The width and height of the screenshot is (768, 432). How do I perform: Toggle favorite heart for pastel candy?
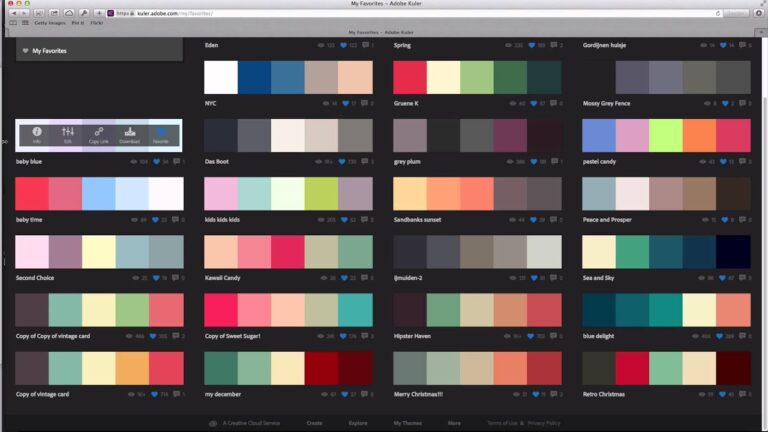pyautogui.click(x=723, y=161)
